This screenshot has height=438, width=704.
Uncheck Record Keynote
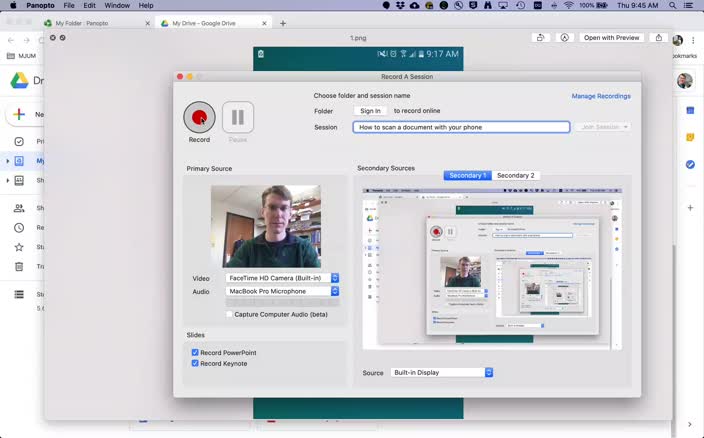click(195, 363)
